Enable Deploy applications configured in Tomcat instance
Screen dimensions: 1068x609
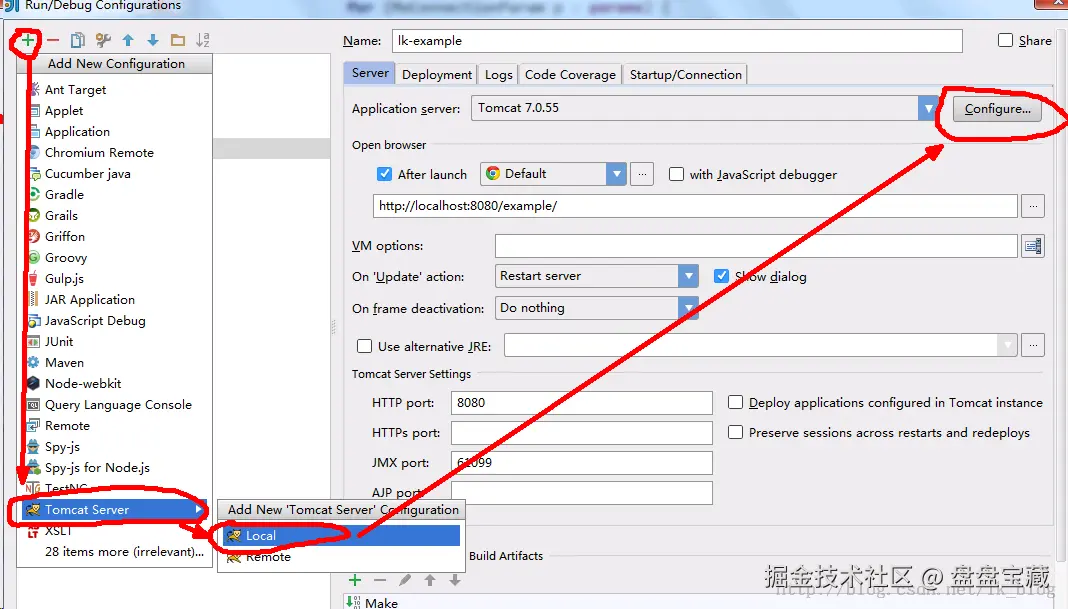[x=736, y=402]
